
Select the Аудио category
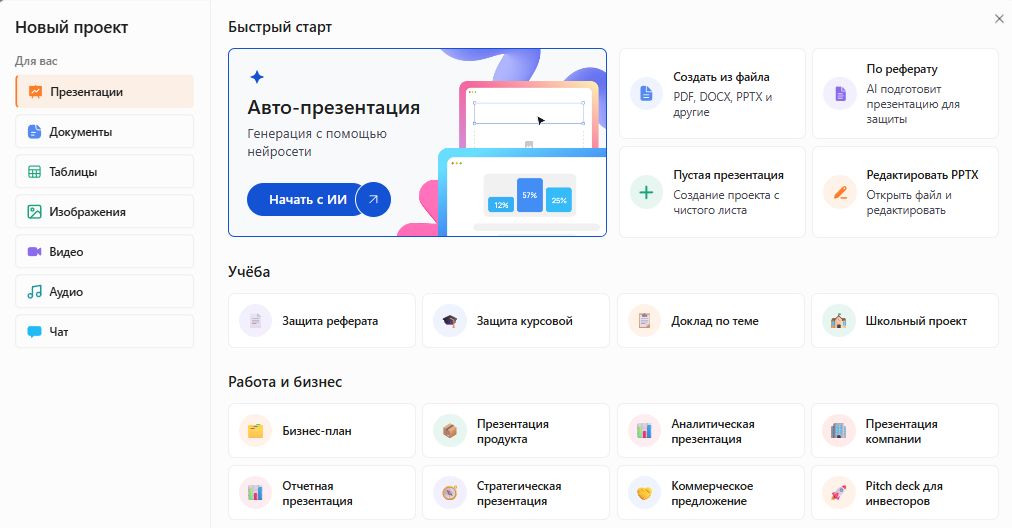click(x=105, y=292)
